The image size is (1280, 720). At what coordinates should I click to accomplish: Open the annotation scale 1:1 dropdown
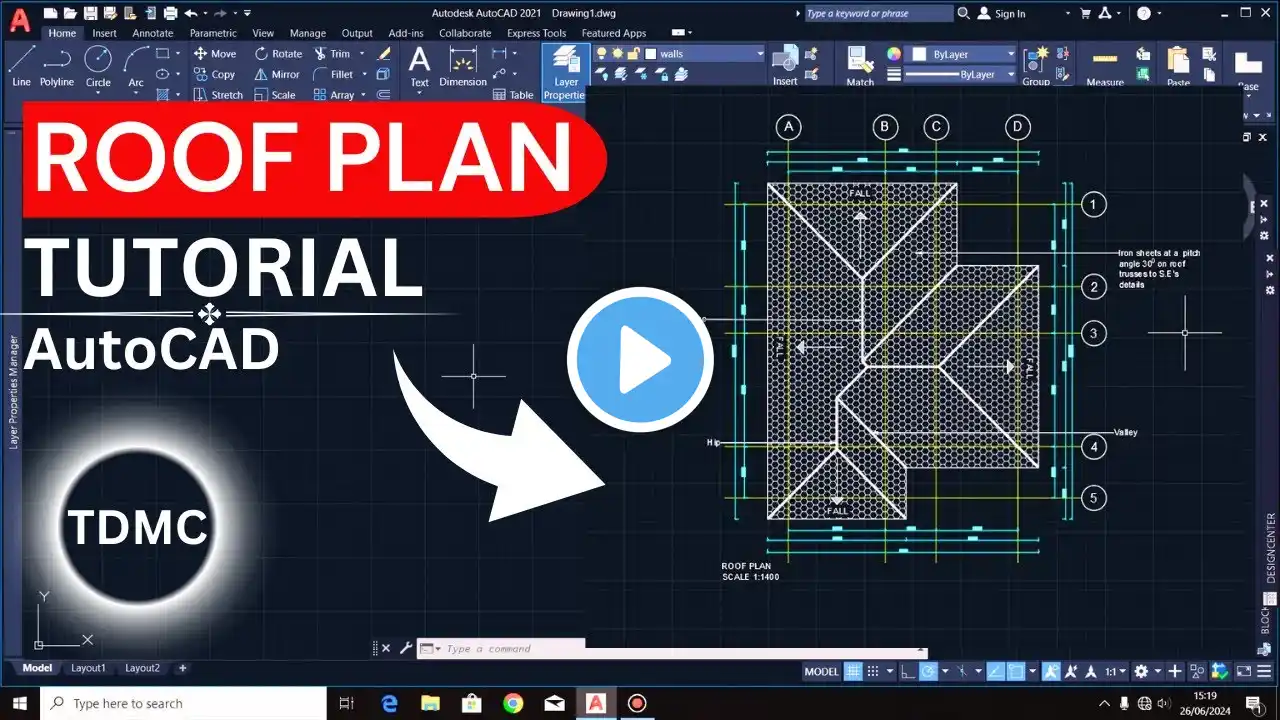click(x=1116, y=672)
